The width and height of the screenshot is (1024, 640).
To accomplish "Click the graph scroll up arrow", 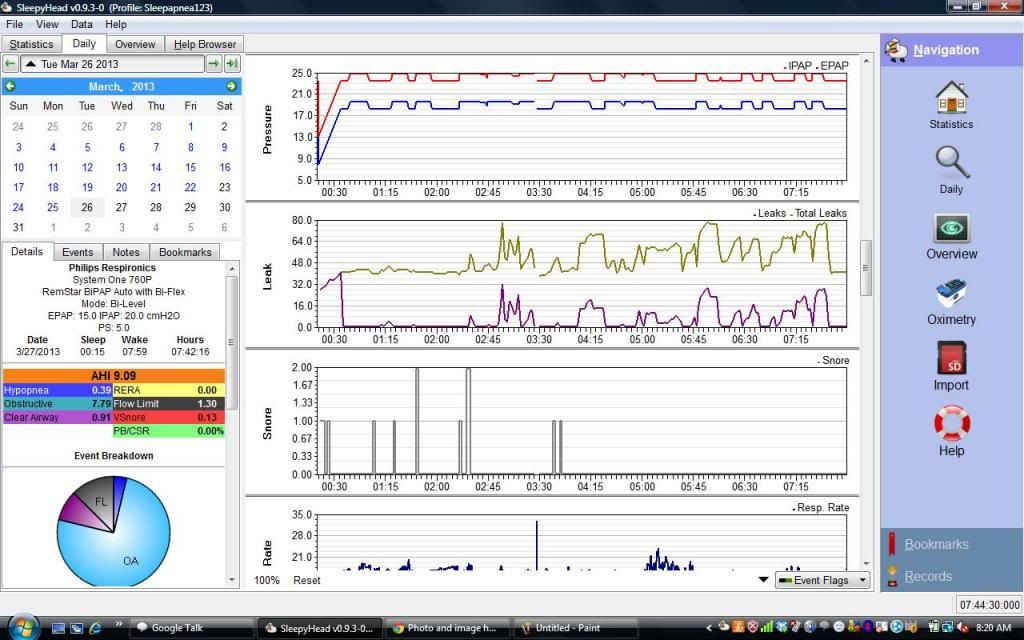I will 866,61.
